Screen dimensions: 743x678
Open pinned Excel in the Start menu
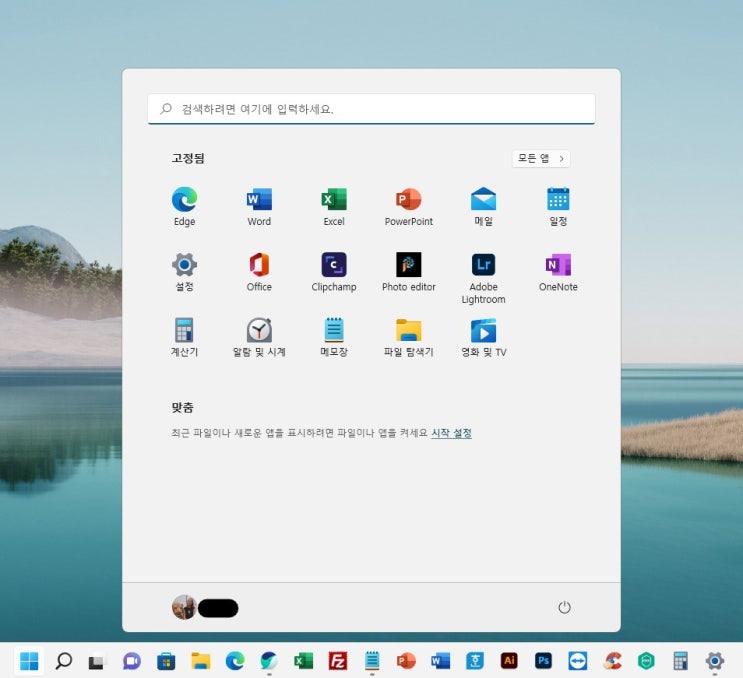tap(334, 207)
